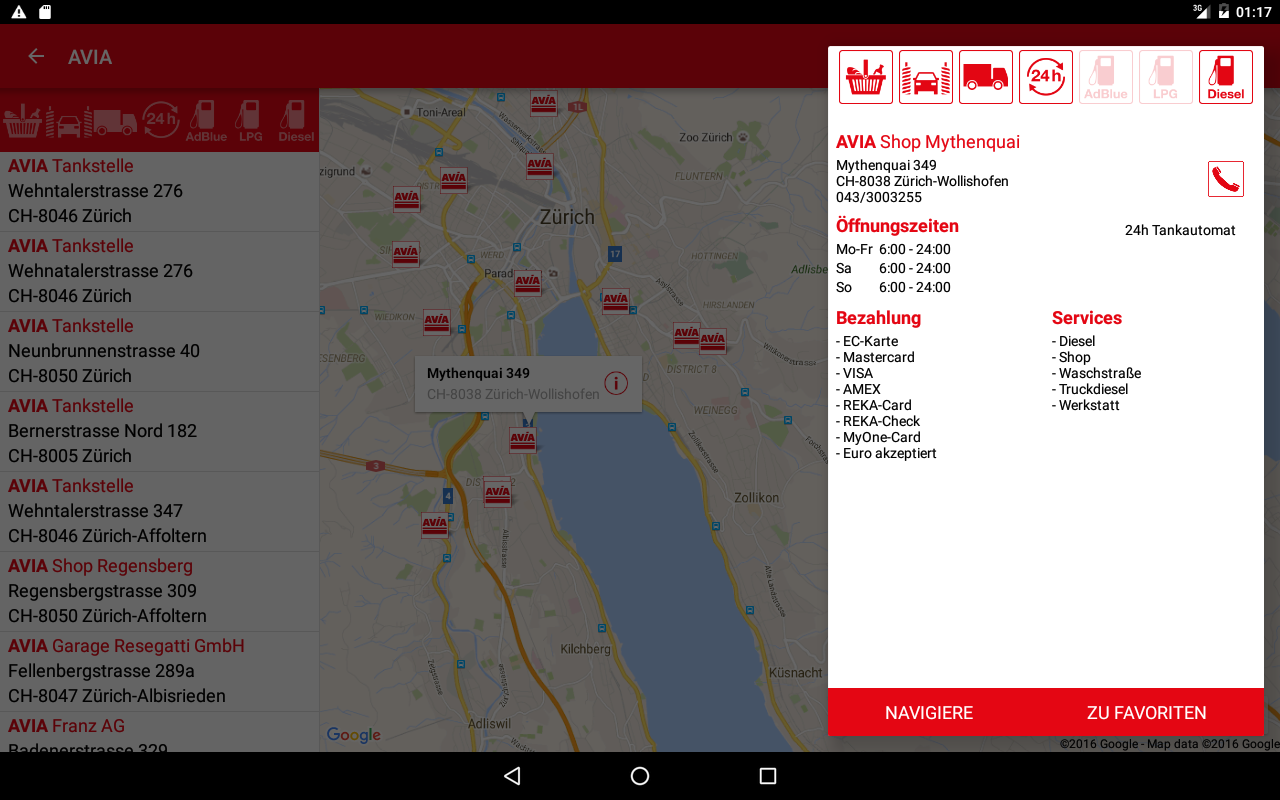Toggle the AdBlue filter above the station list
This screenshot has width=1280, height=800.
(206, 121)
